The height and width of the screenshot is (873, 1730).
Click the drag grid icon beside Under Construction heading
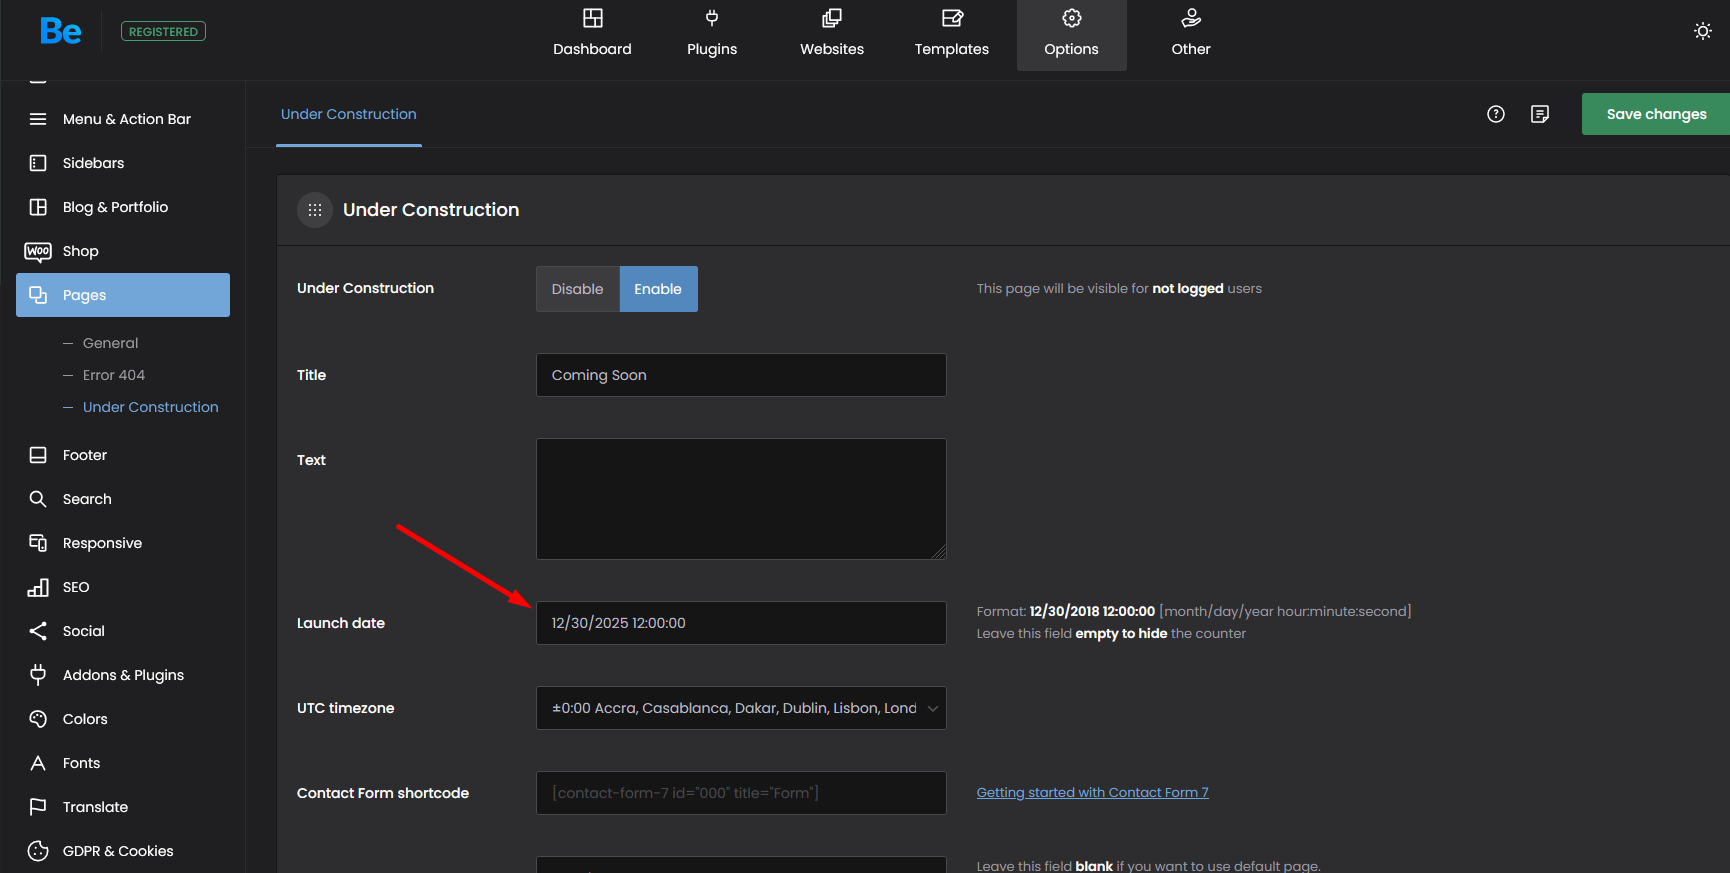point(315,210)
